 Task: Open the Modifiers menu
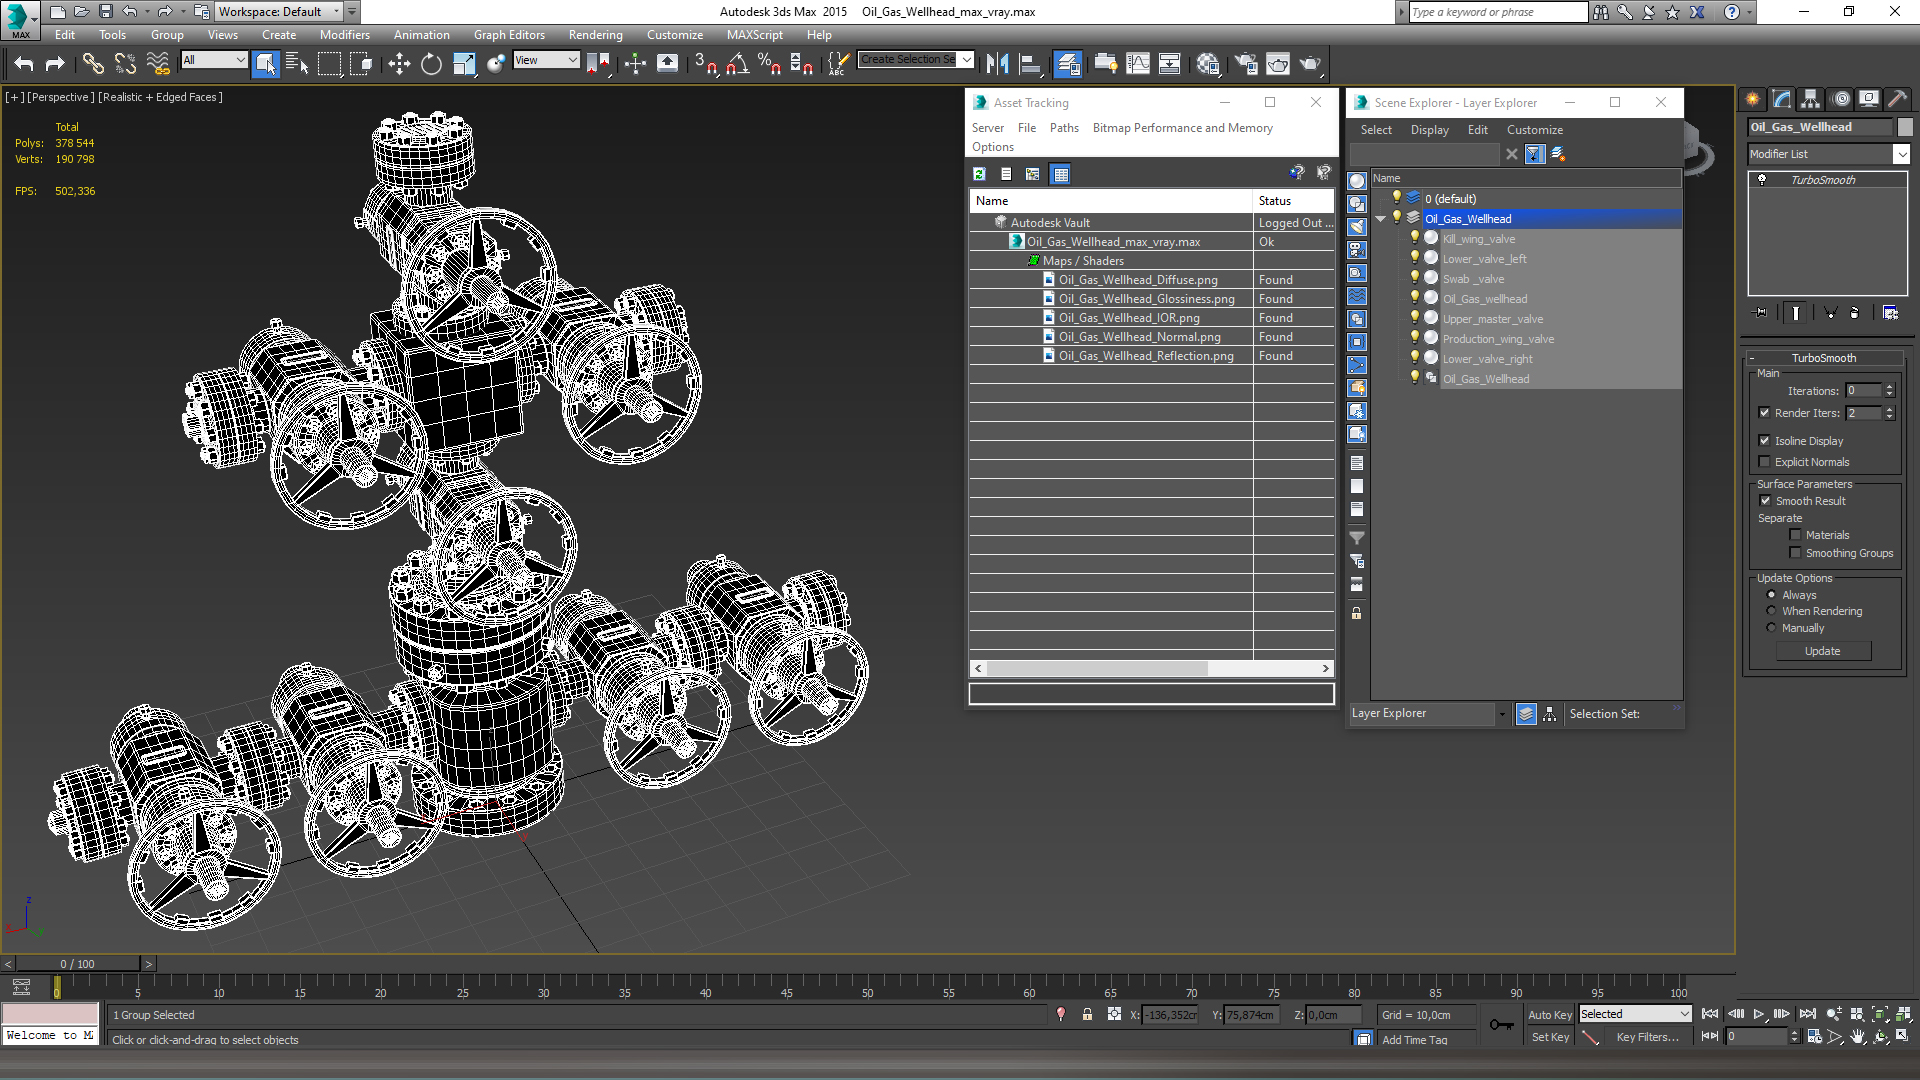[344, 35]
